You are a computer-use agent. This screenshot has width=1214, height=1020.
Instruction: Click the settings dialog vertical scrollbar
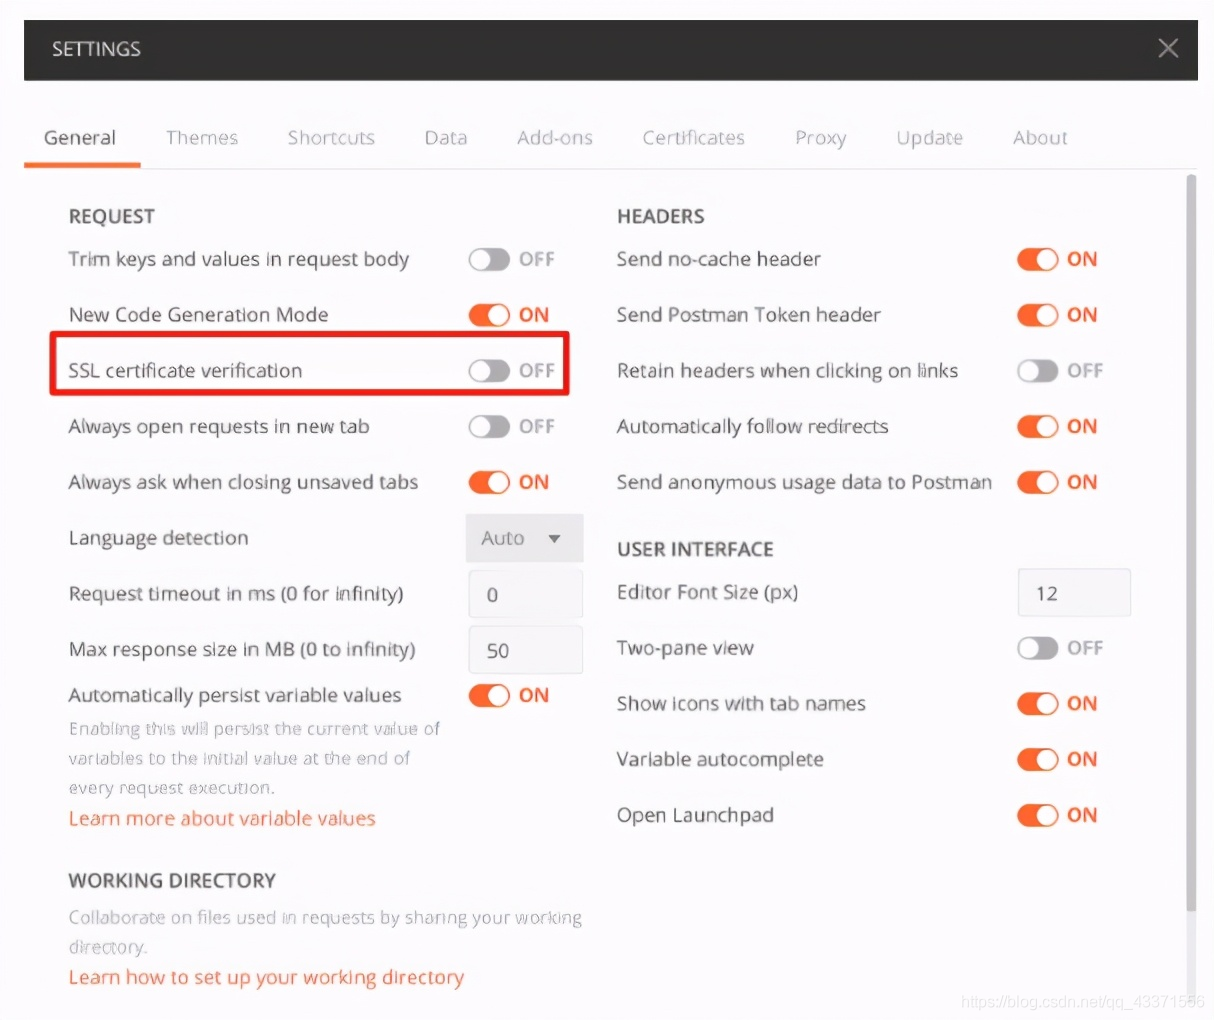pyautogui.click(x=1191, y=545)
